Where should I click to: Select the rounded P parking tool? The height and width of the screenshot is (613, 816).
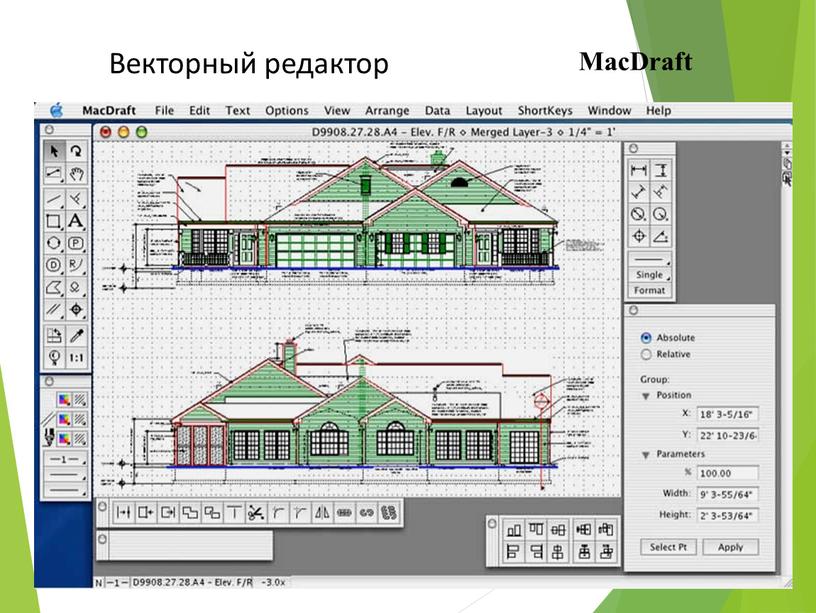pos(76,243)
